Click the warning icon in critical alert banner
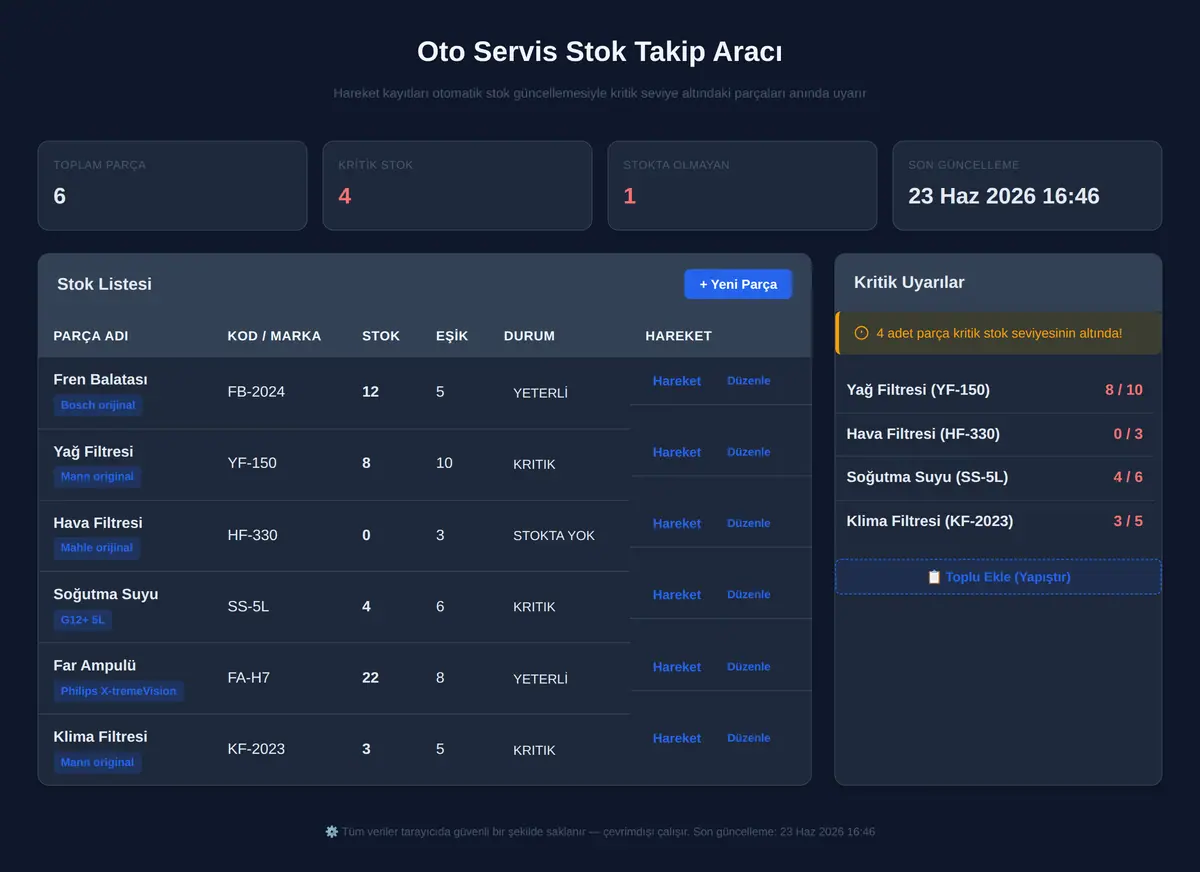The image size is (1200, 872). (x=861, y=333)
